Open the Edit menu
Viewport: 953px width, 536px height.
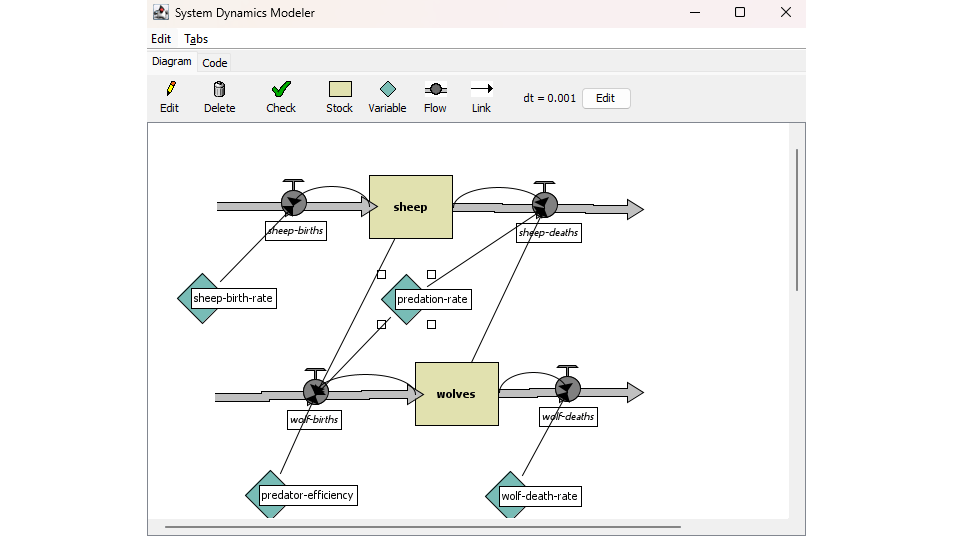coord(161,39)
